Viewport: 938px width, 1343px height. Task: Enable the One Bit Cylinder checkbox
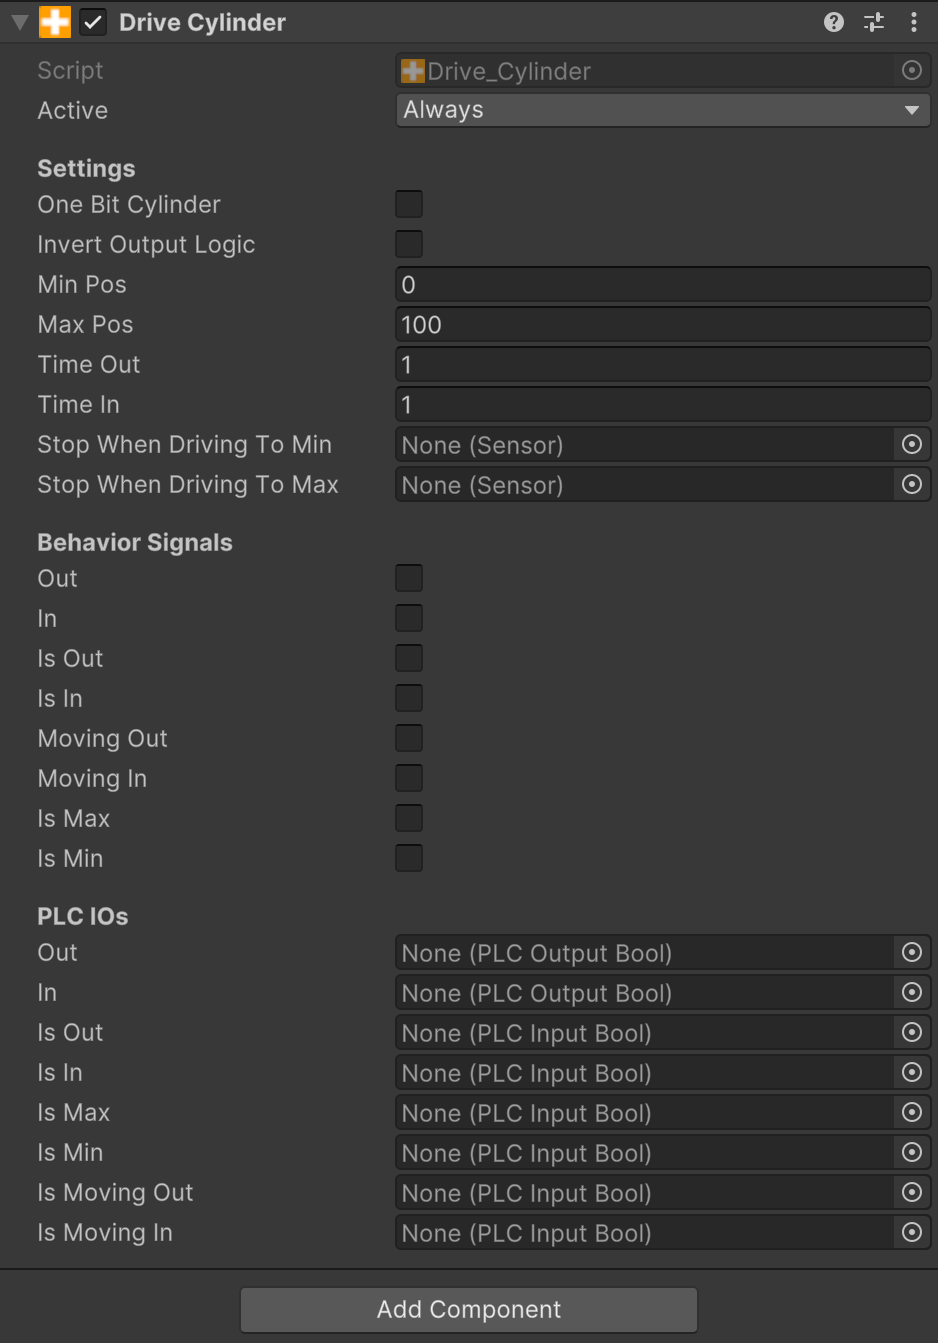pyautogui.click(x=409, y=204)
